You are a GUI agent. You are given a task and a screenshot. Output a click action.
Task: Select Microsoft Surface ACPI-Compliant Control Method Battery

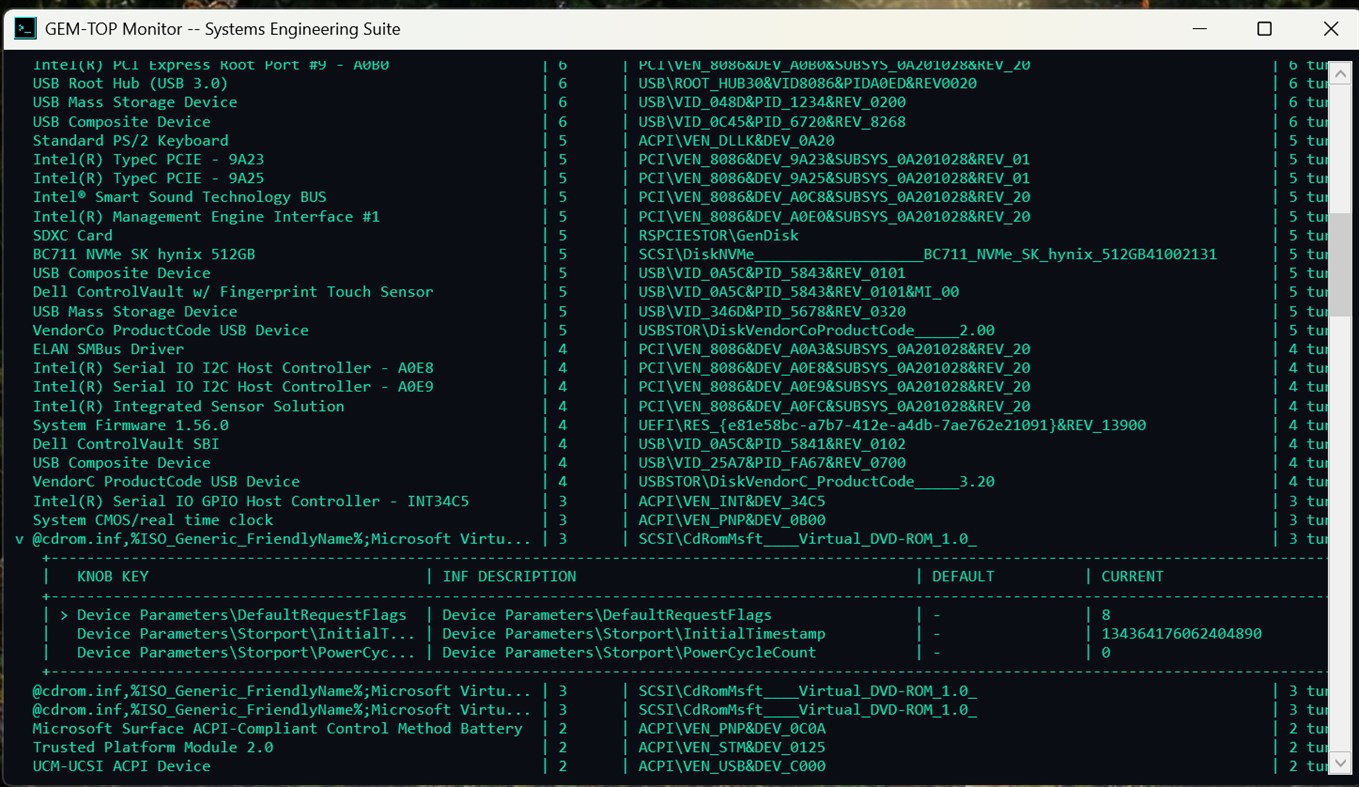pyautogui.click(x=277, y=729)
